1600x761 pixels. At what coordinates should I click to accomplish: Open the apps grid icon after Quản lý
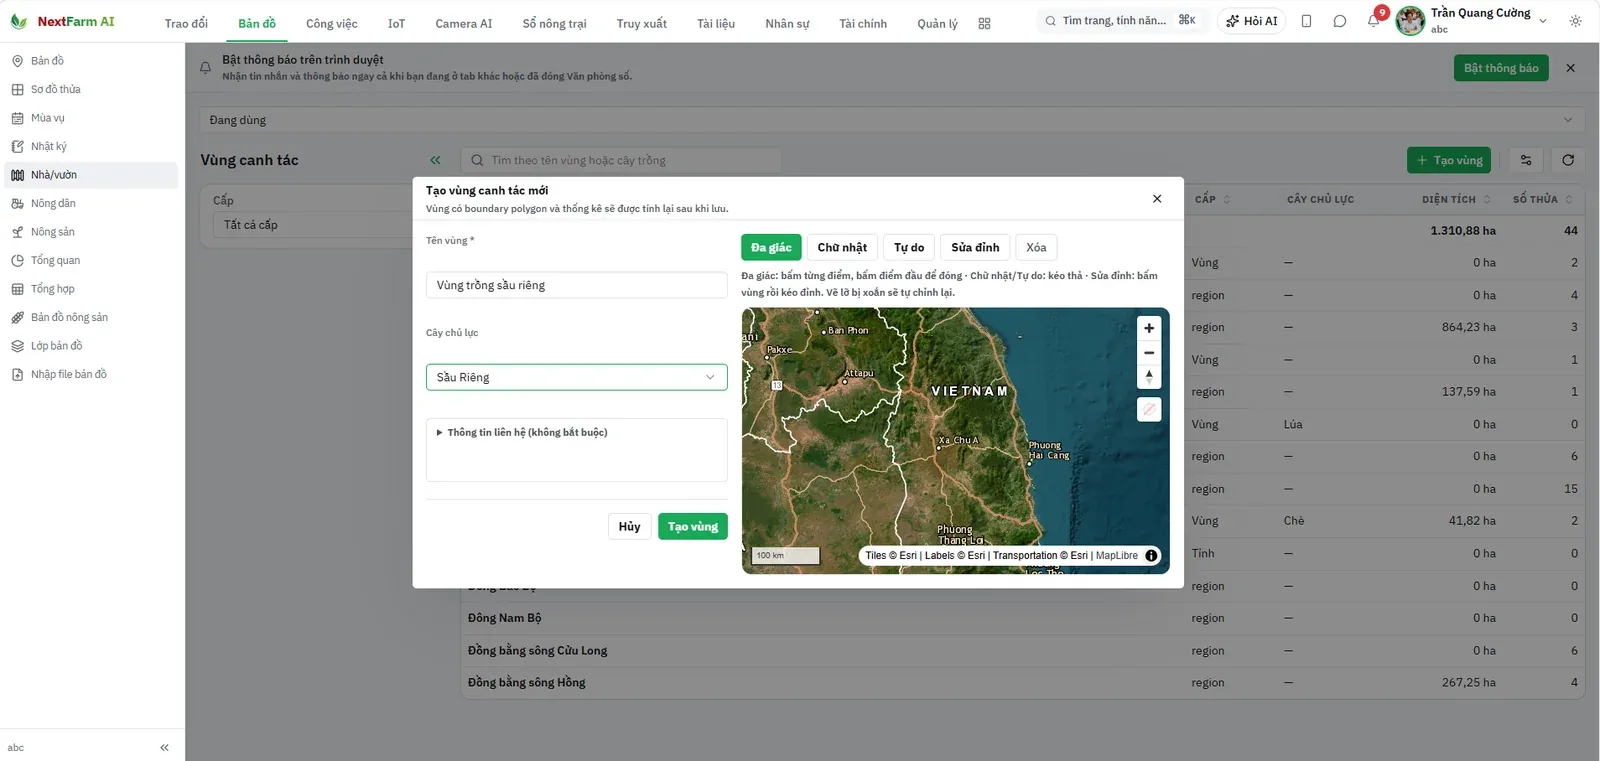(x=984, y=24)
